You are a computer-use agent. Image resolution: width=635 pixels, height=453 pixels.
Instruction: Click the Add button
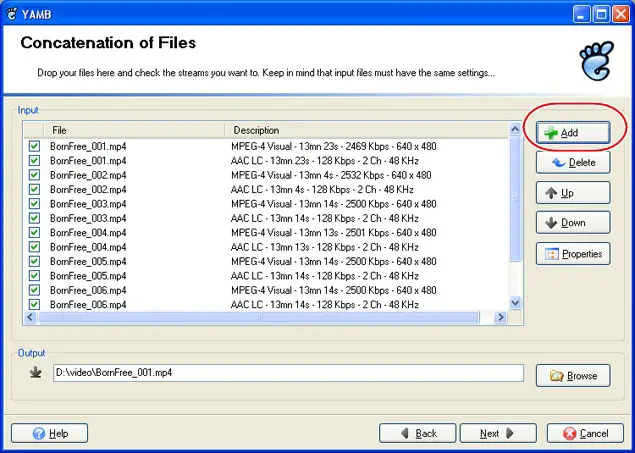(573, 132)
